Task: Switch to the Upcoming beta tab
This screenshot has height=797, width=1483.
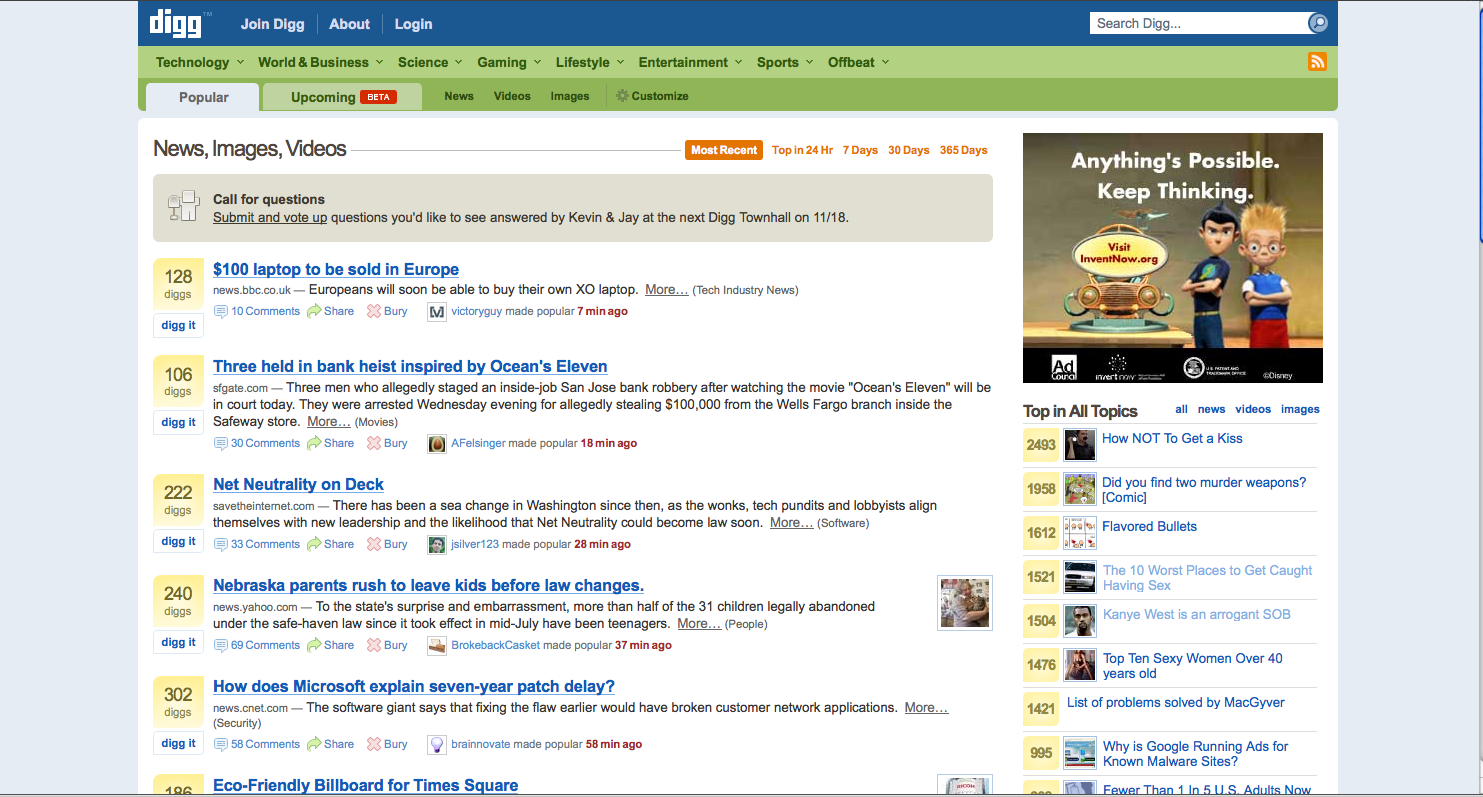Action: pos(342,97)
